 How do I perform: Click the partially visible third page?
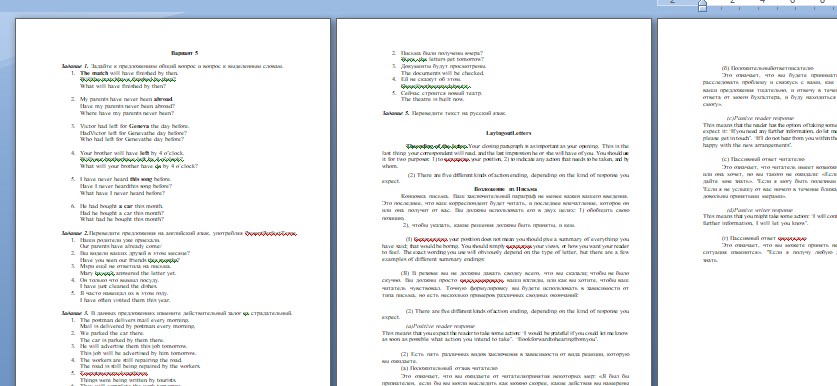coord(747,202)
